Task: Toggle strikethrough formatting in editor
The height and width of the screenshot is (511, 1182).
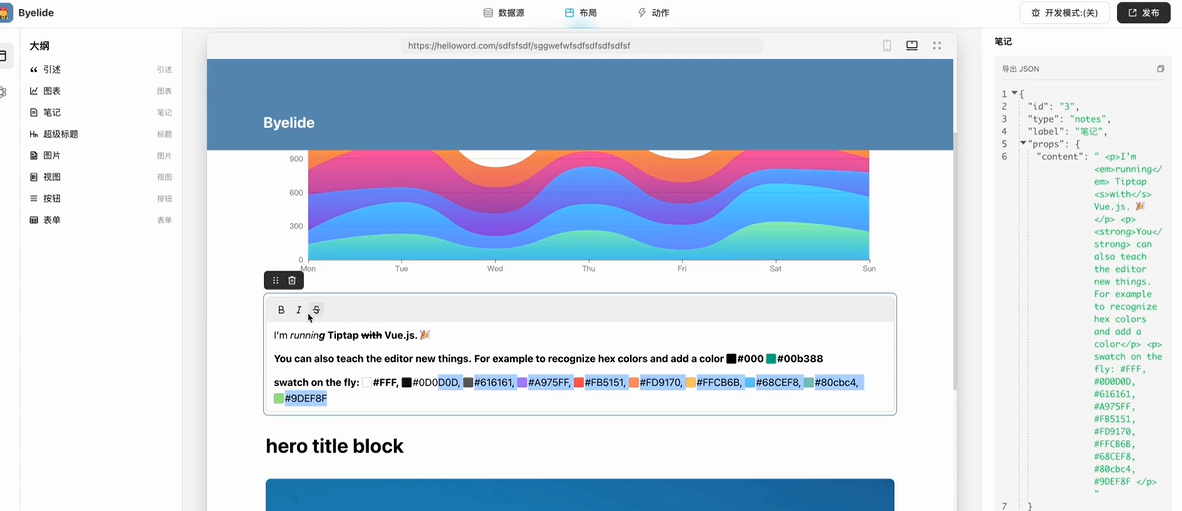Action: 316,310
